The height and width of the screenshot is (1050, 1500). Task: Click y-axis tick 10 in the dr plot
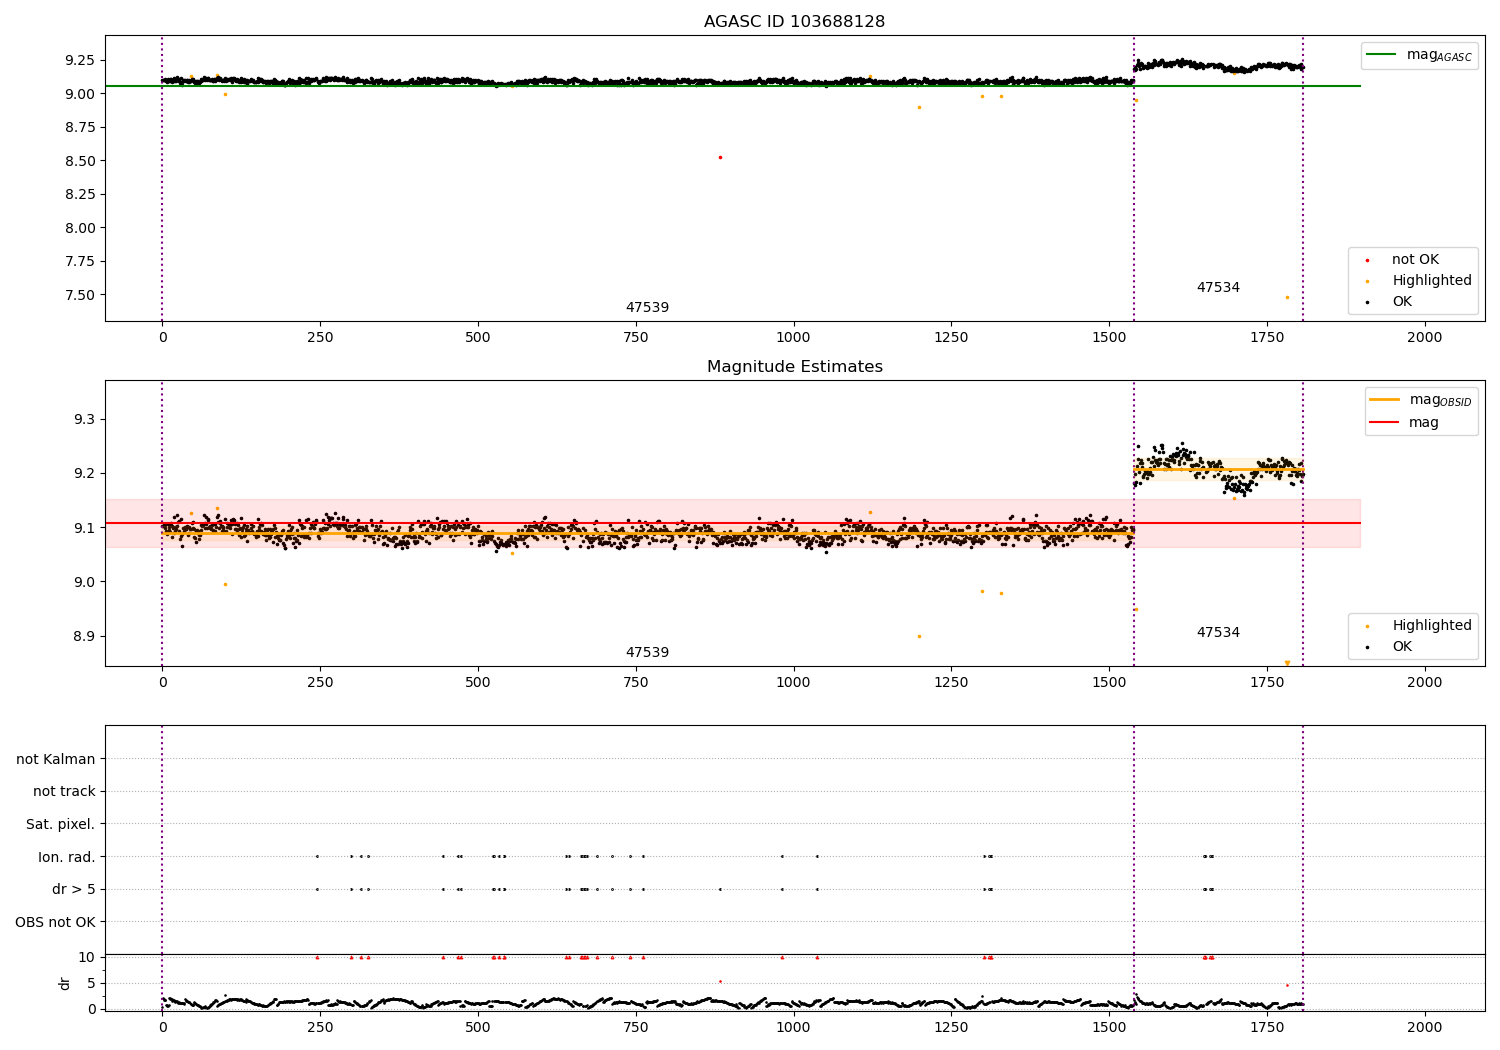87,957
